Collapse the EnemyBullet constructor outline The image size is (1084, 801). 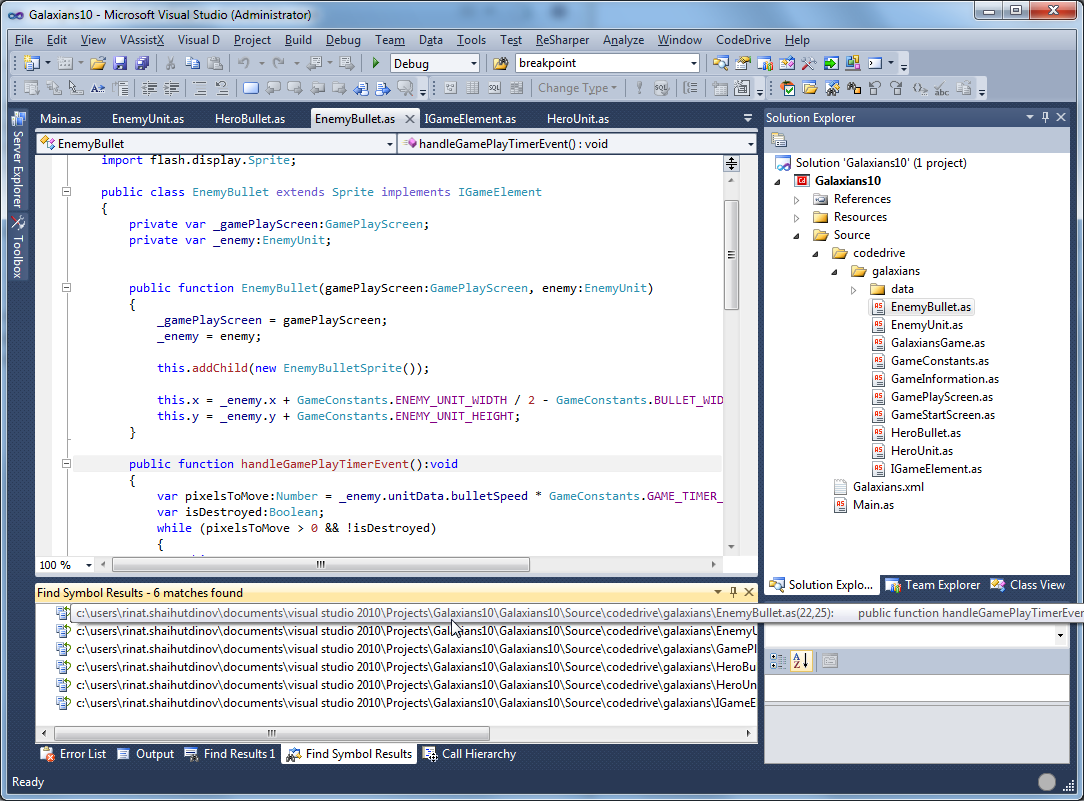tap(66, 288)
